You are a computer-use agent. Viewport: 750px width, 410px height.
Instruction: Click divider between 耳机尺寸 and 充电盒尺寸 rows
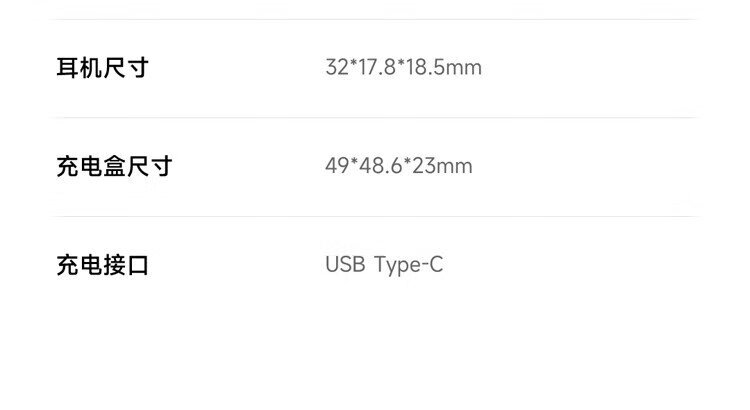pyautogui.click(x=375, y=117)
